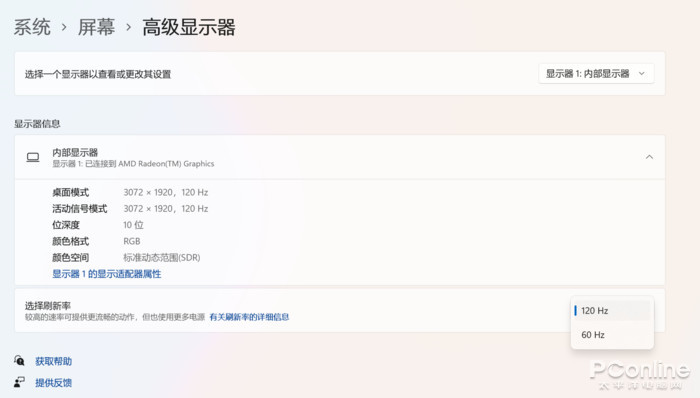
Task: Click the 位深度 value 10 位
Action: pyautogui.click(x=133, y=225)
